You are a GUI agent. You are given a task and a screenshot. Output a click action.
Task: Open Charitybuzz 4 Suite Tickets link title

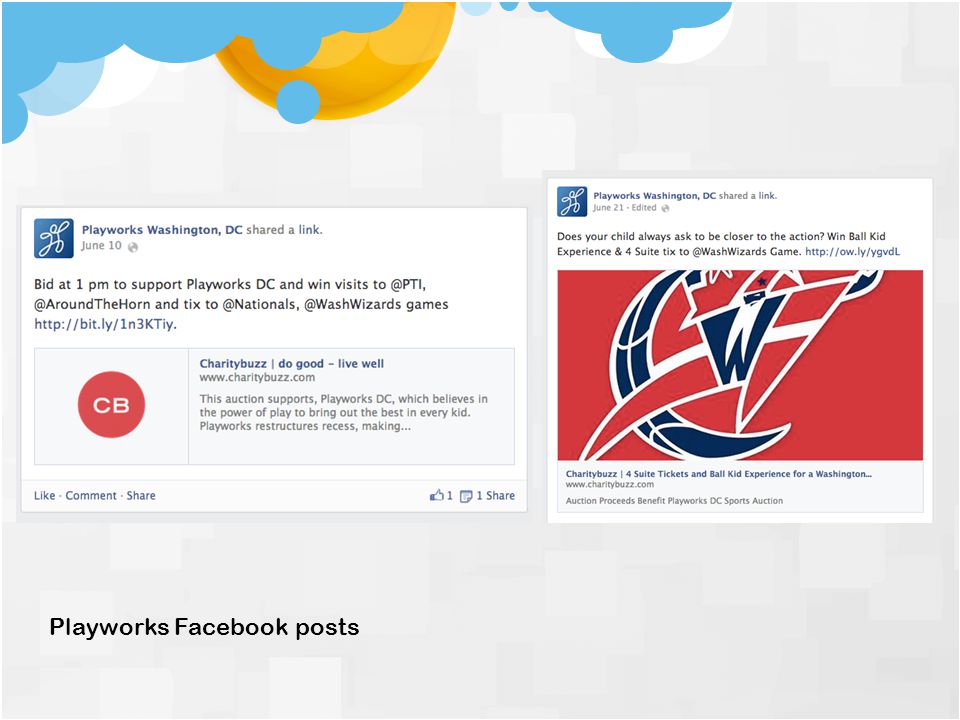[x=719, y=474]
